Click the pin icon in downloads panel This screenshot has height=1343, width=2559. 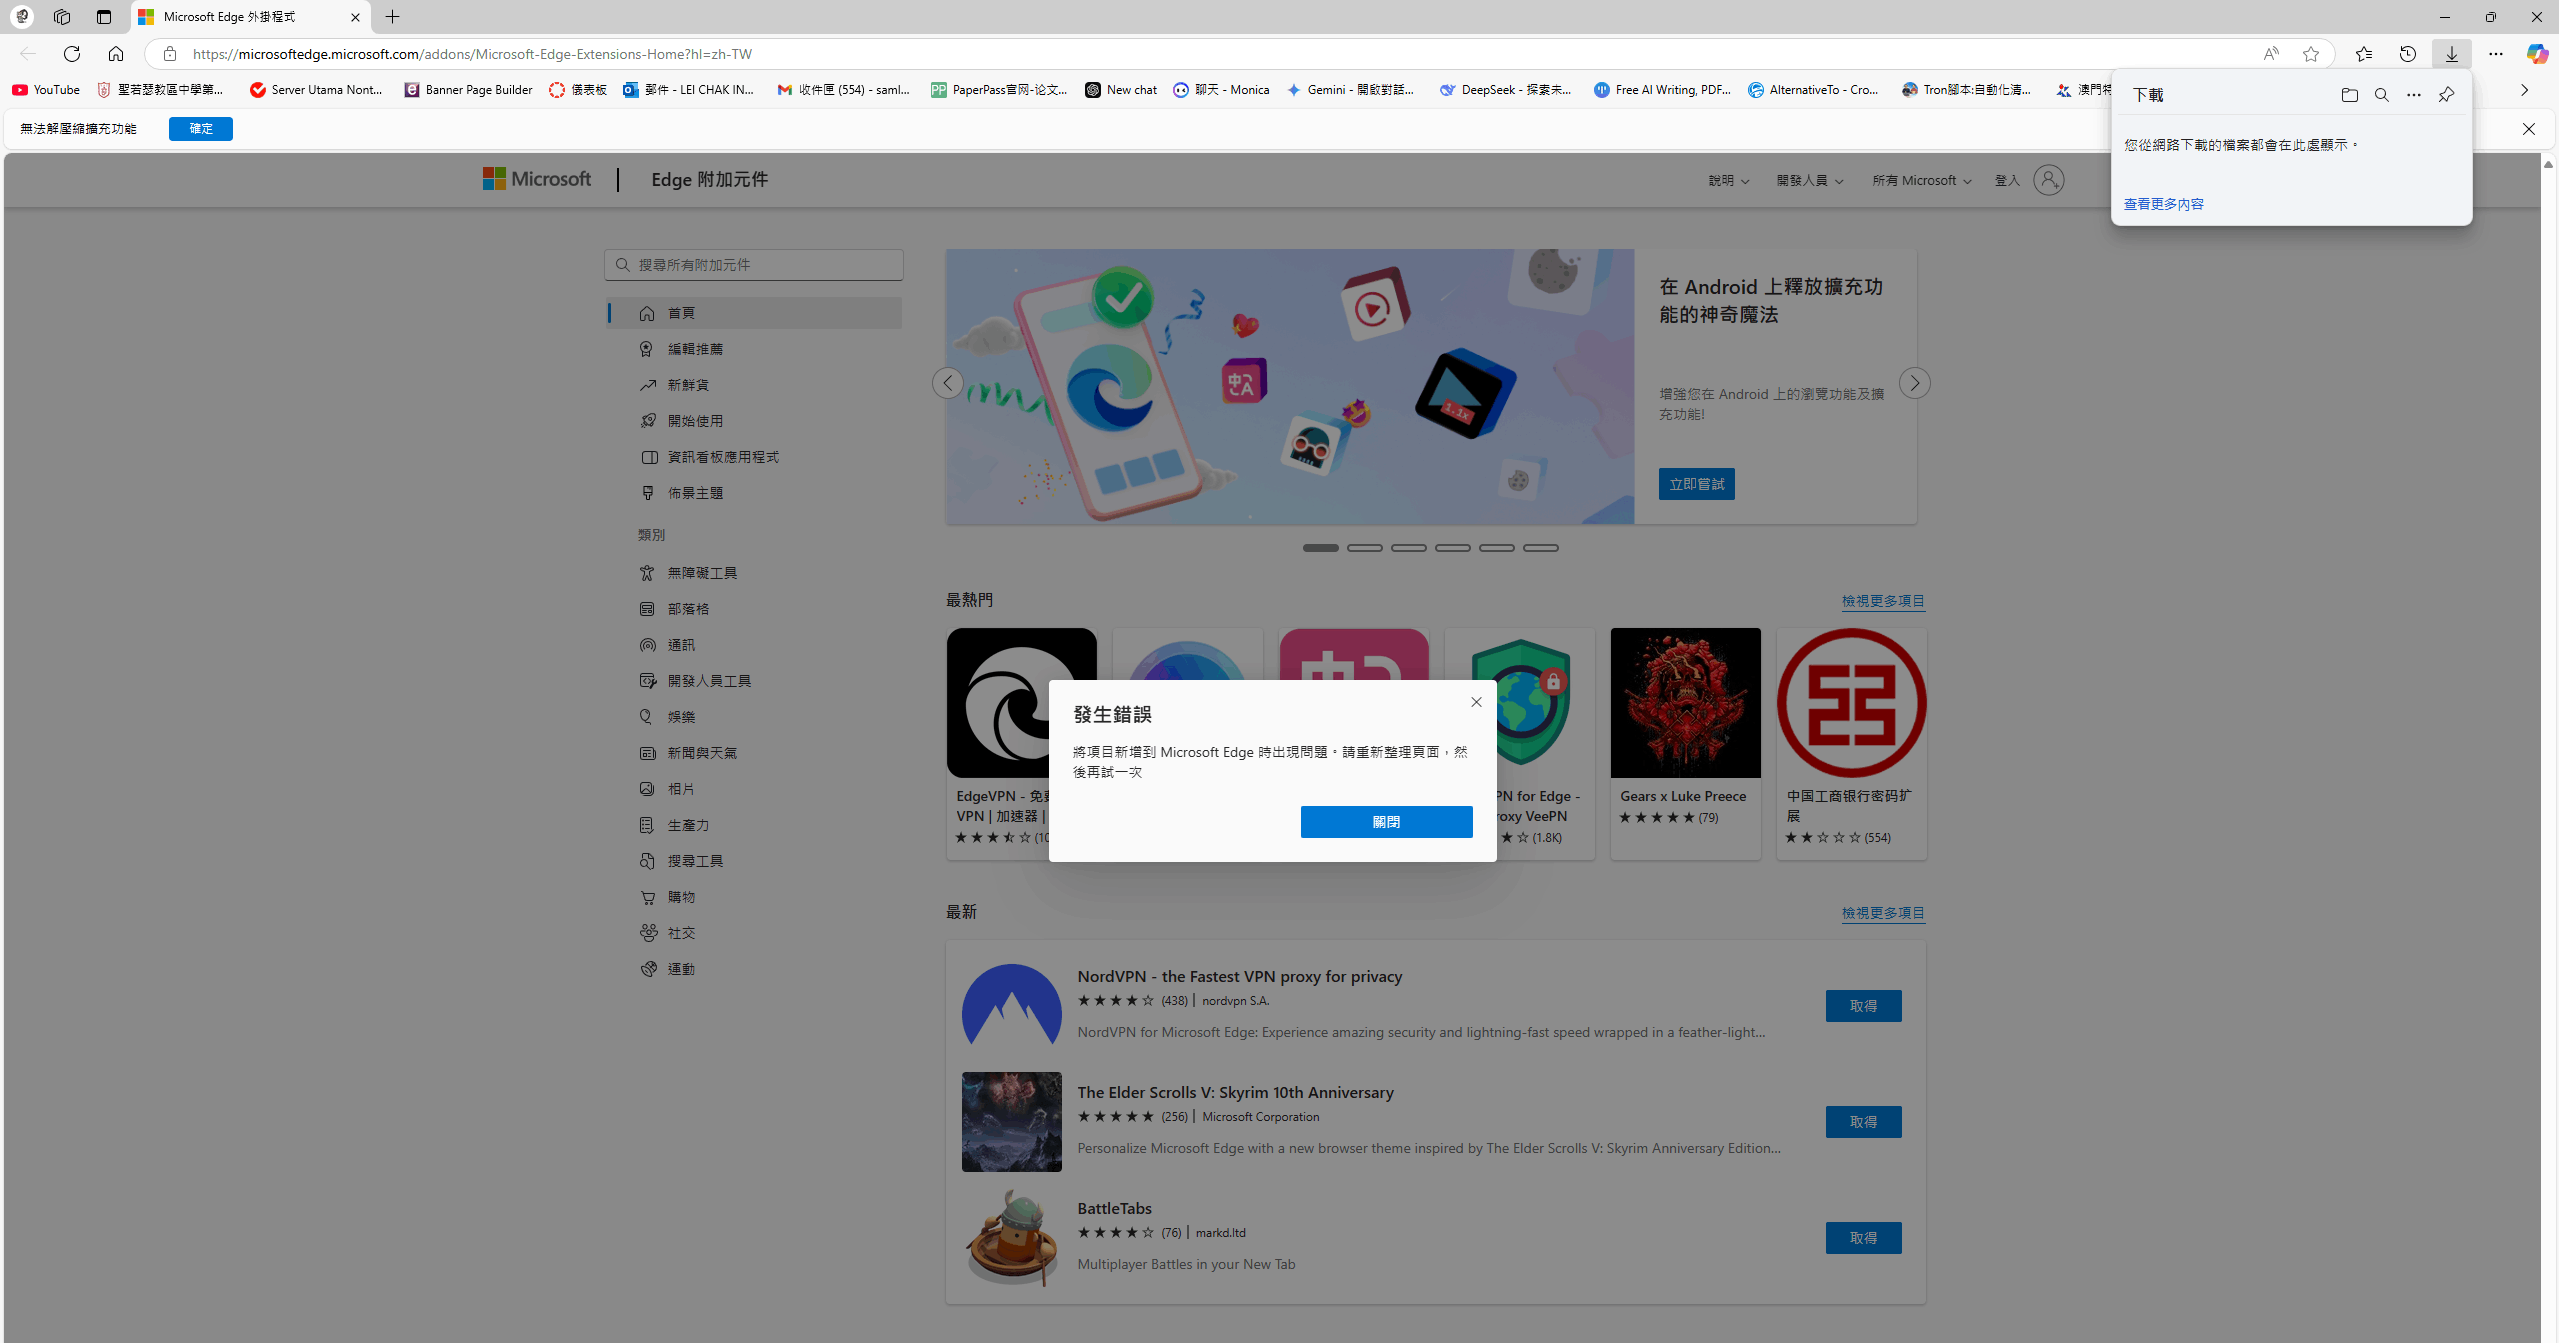point(2446,94)
